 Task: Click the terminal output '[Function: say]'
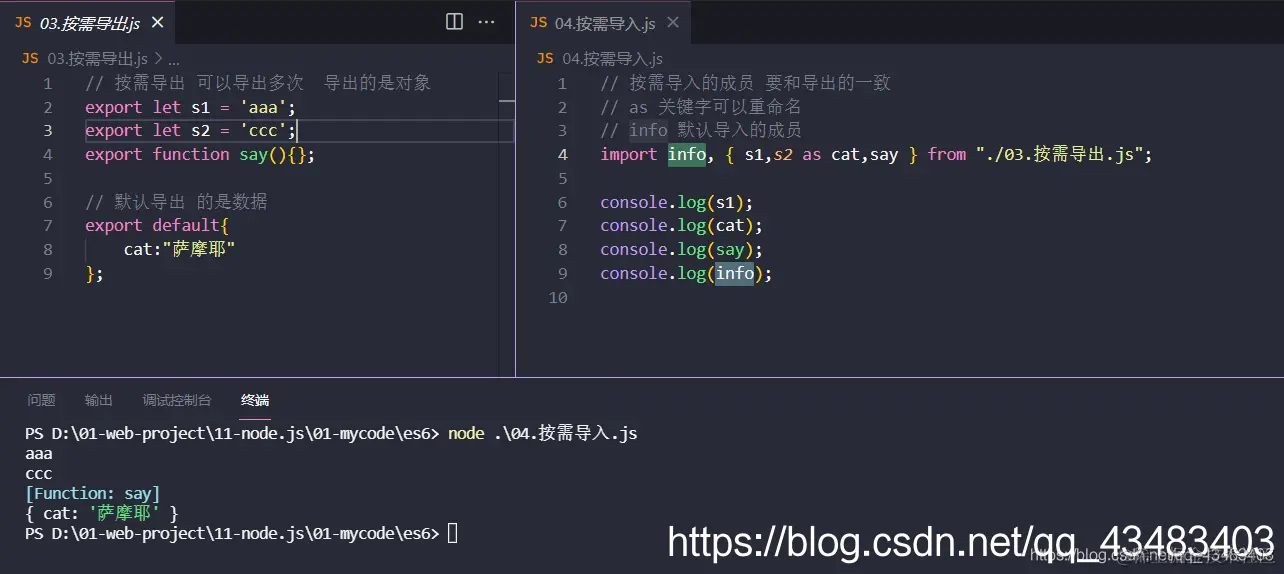[92, 494]
